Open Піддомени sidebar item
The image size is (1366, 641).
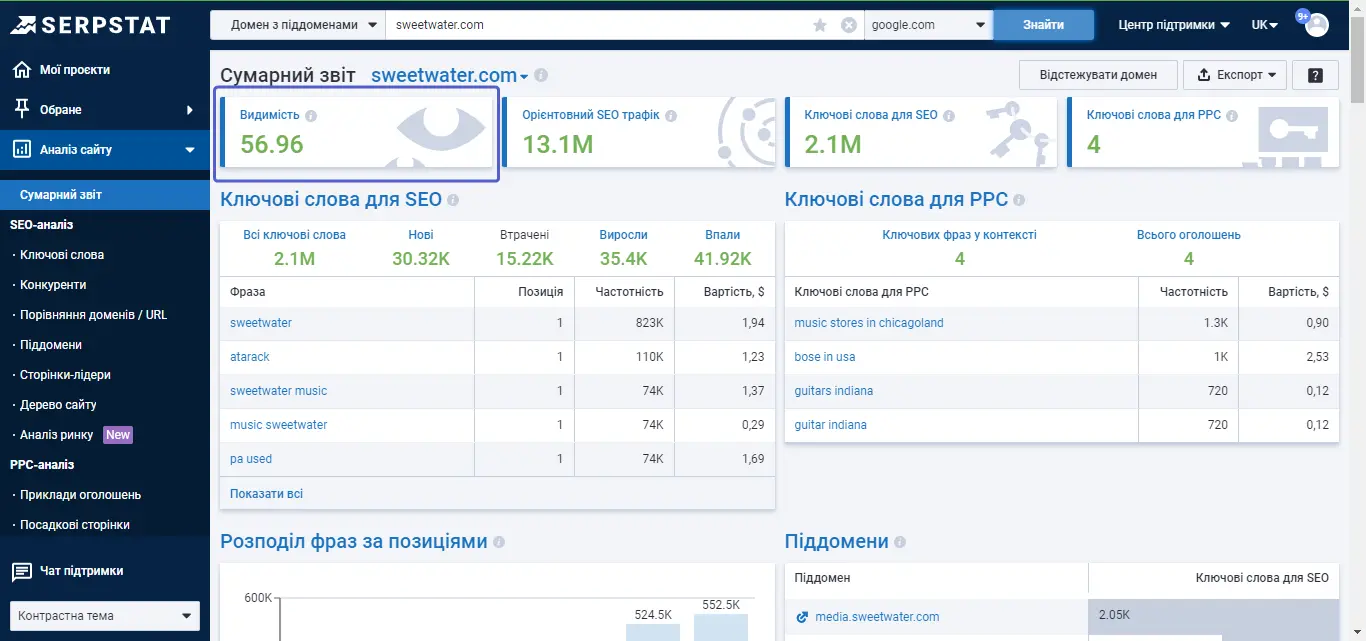coord(51,345)
